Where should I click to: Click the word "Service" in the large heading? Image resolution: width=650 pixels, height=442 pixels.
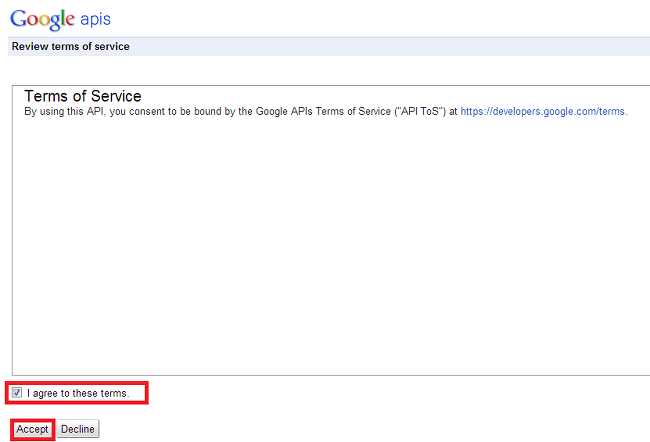(116, 96)
